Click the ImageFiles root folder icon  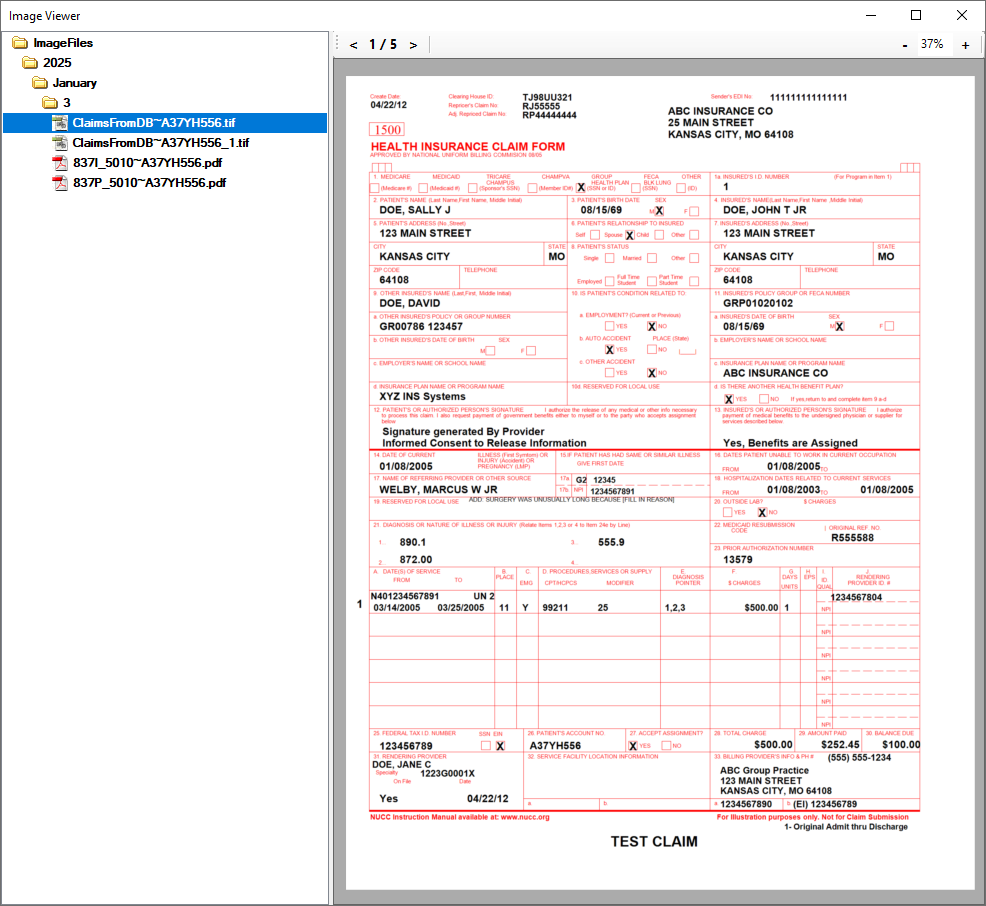point(20,43)
